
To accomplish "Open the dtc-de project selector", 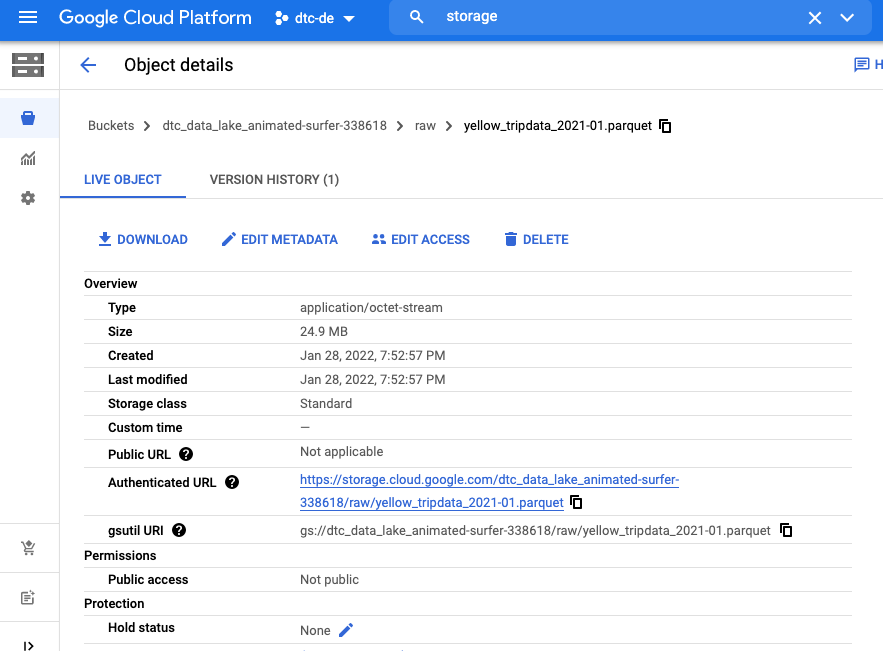I will click(x=315, y=18).
